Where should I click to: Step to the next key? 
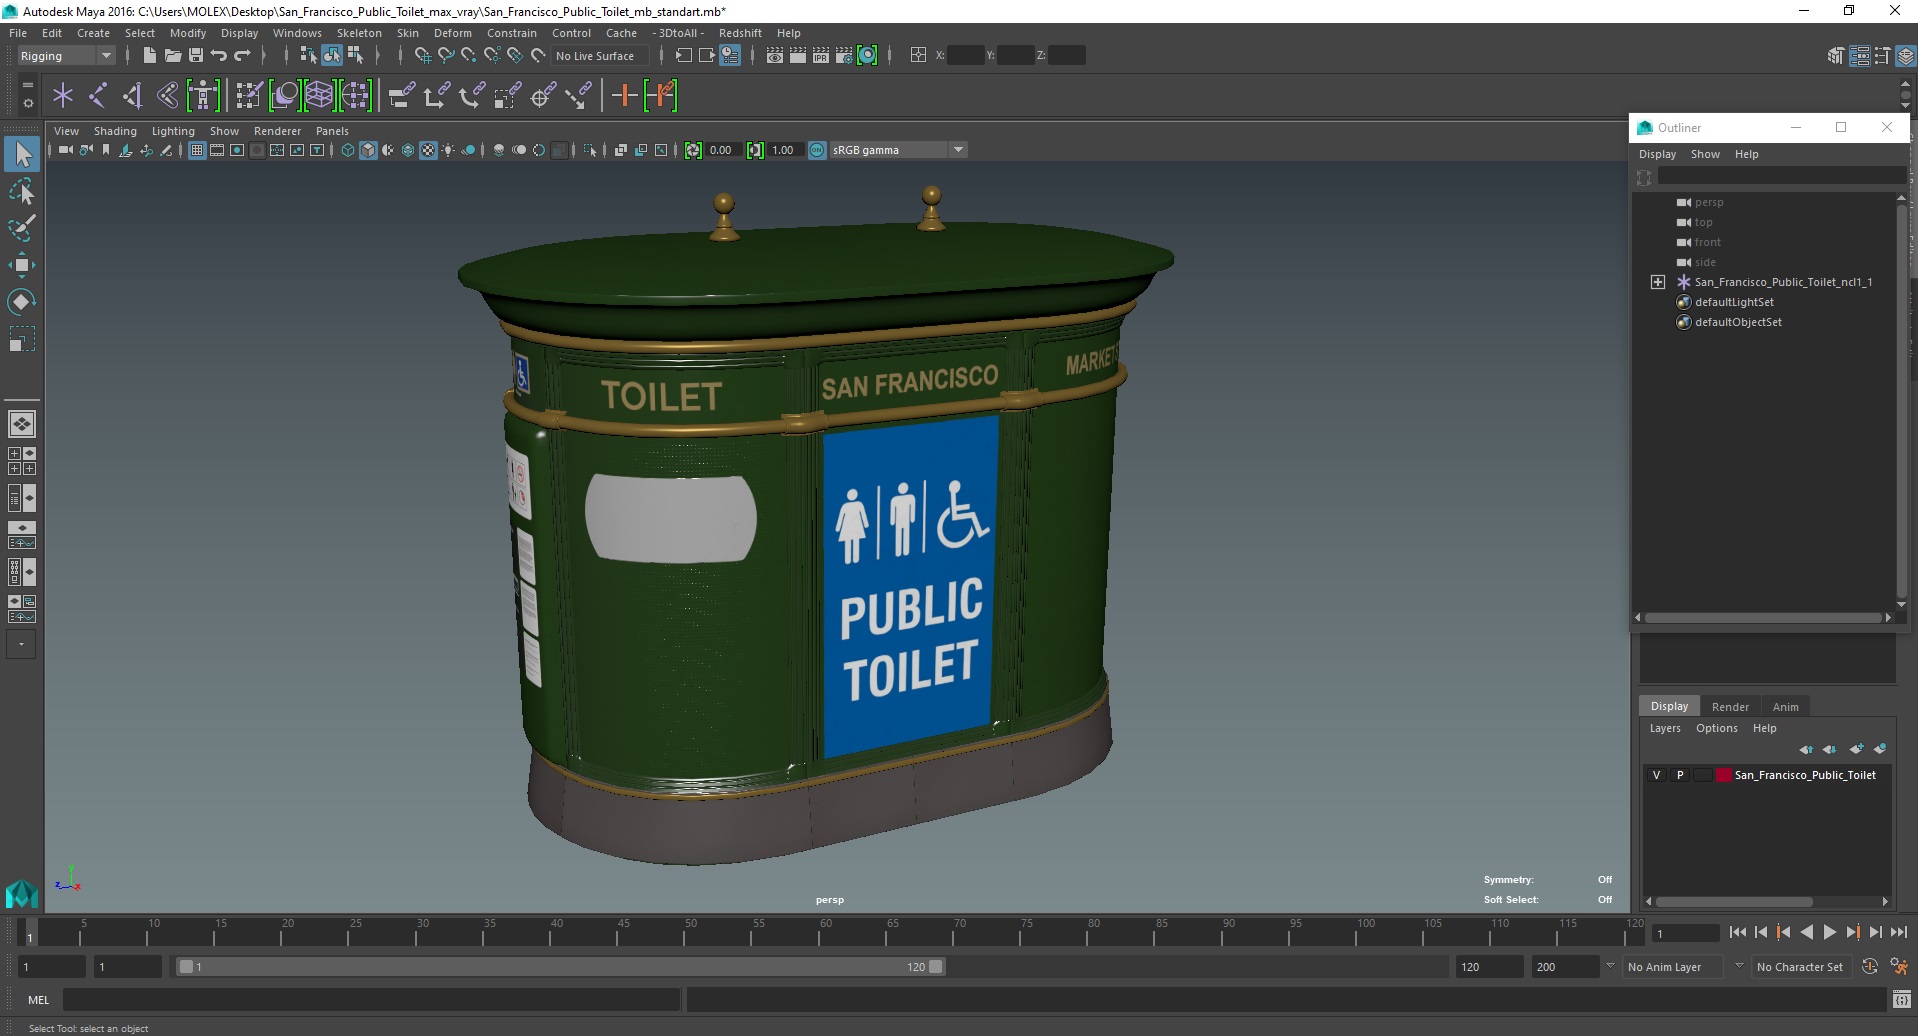click(1852, 932)
